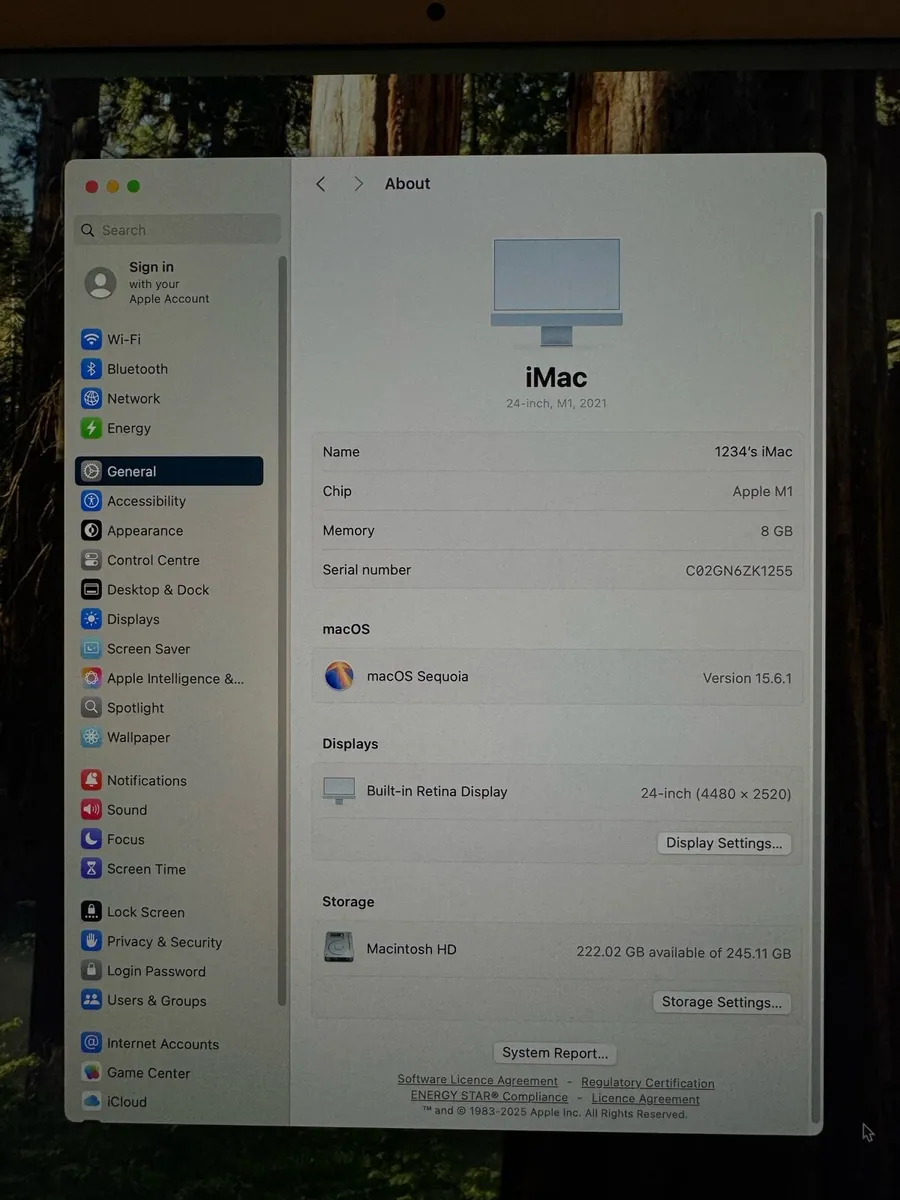
Task: Open ENERGY STAR Compliance link
Action: 489,1097
